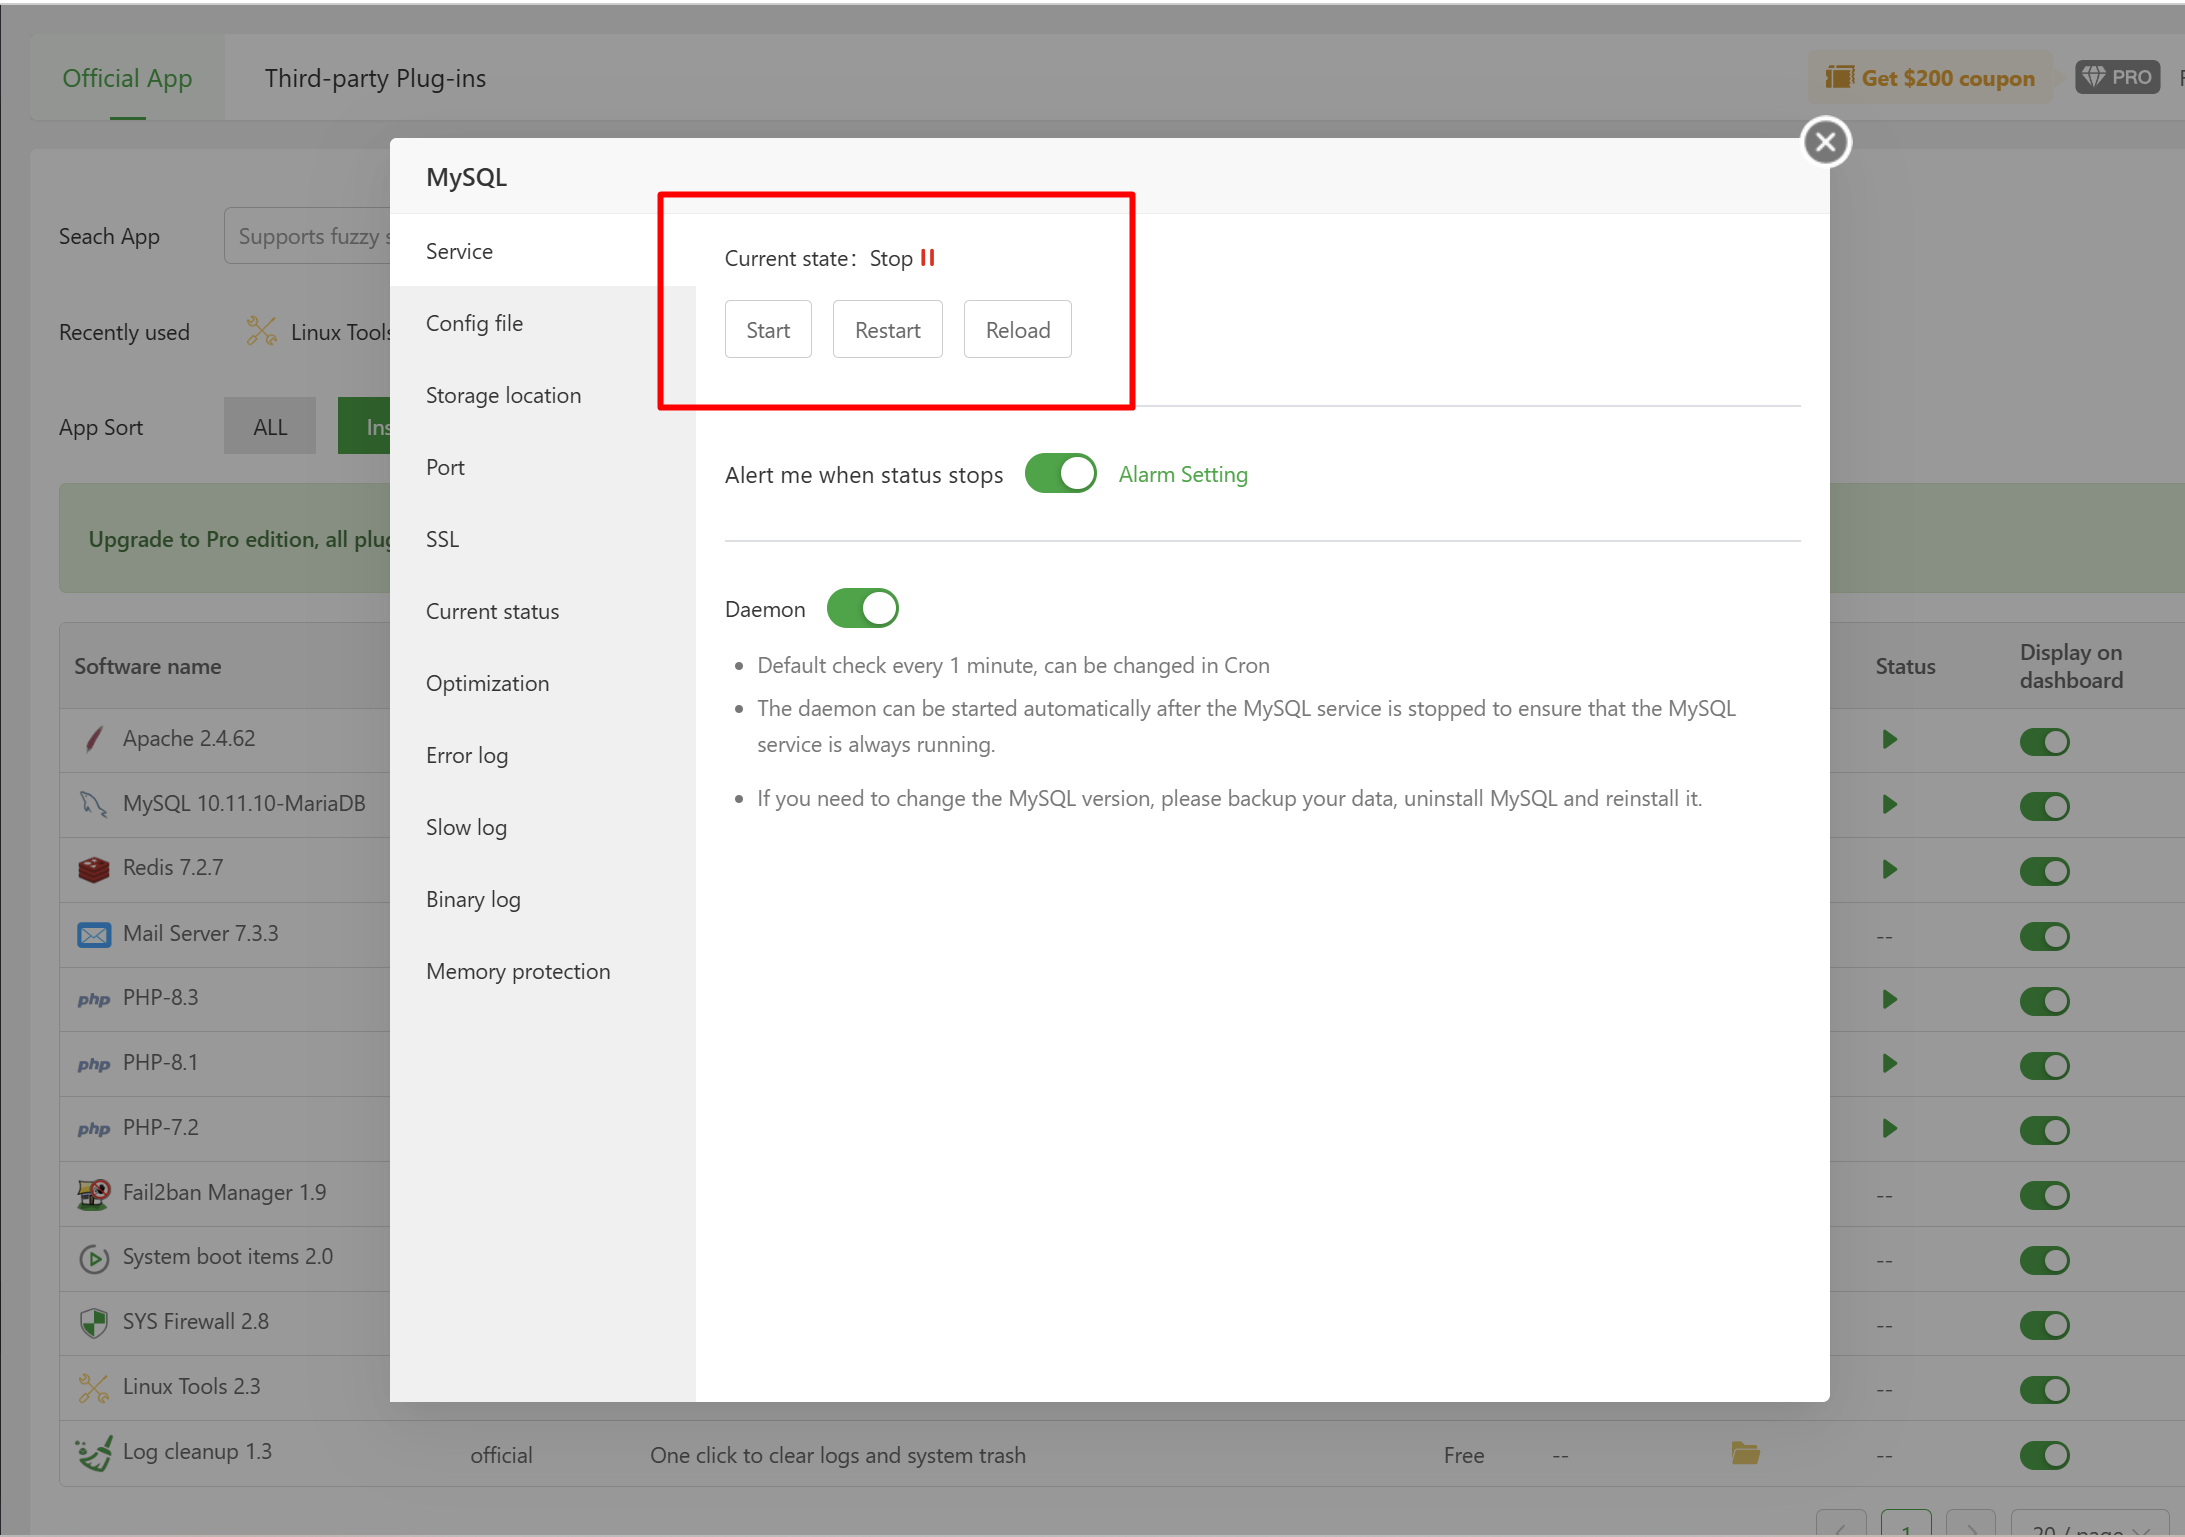Click the SYS Firewall shield icon

[93, 1322]
